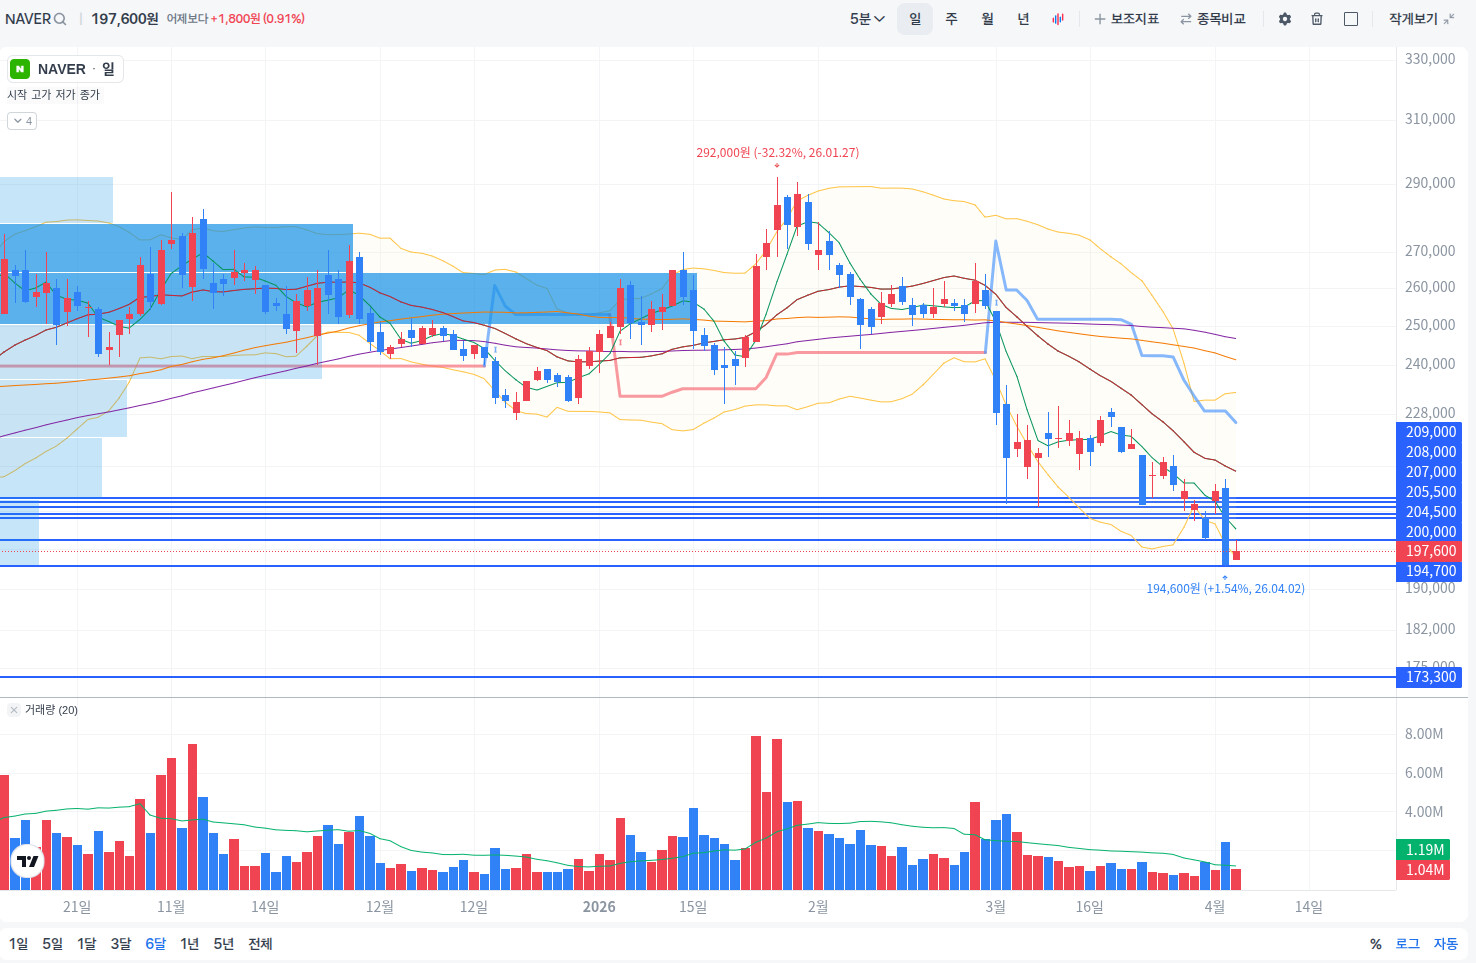Add an indicator with 보조지표 button
Viewport: 1476px width, 963px height.
[1126, 19]
